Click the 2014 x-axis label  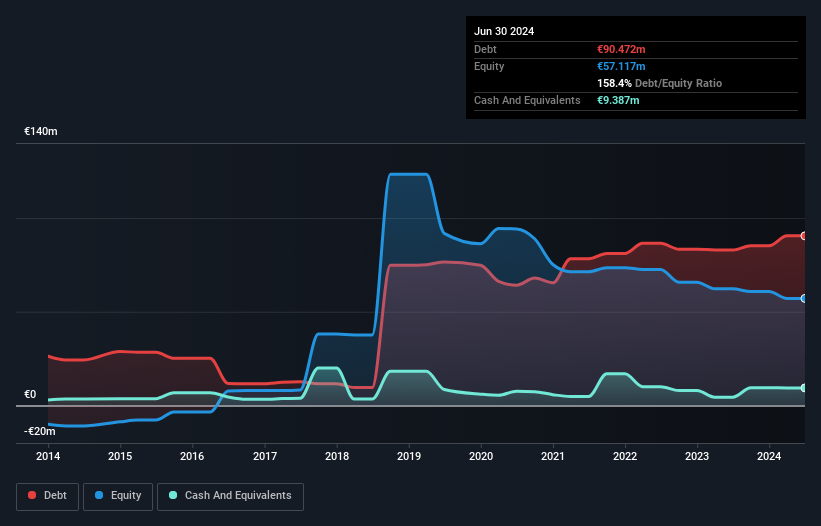click(x=48, y=456)
